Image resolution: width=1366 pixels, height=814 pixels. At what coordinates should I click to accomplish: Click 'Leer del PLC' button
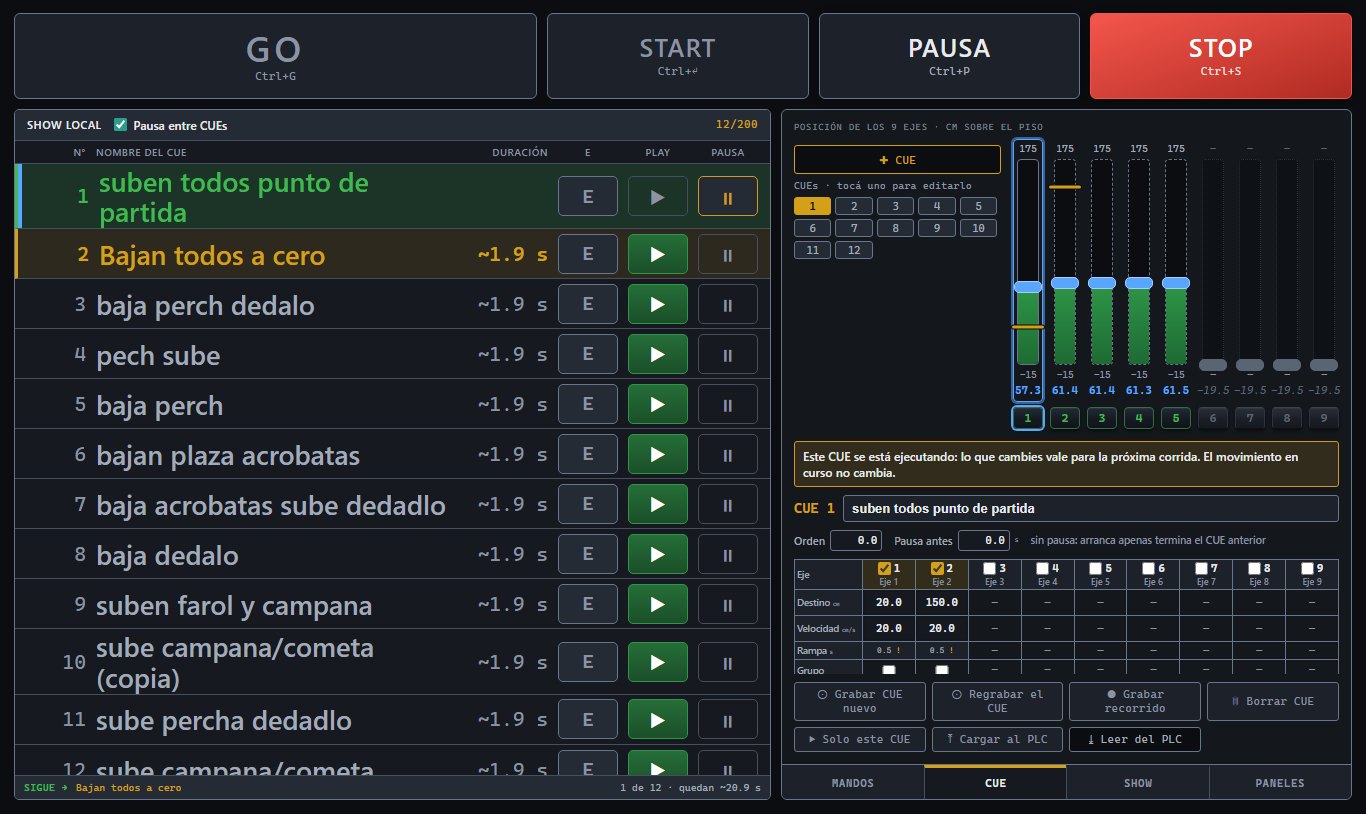pos(1135,740)
